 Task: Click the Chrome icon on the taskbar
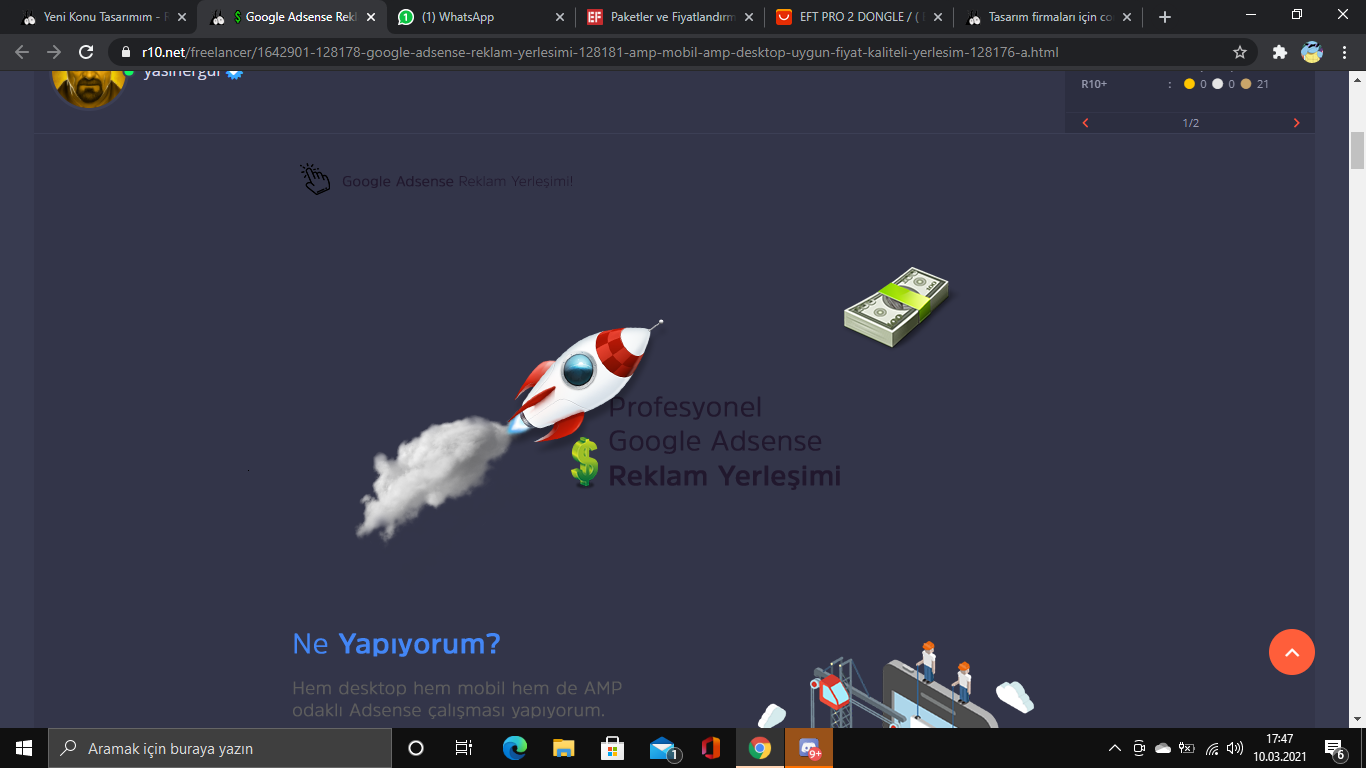click(760, 748)
